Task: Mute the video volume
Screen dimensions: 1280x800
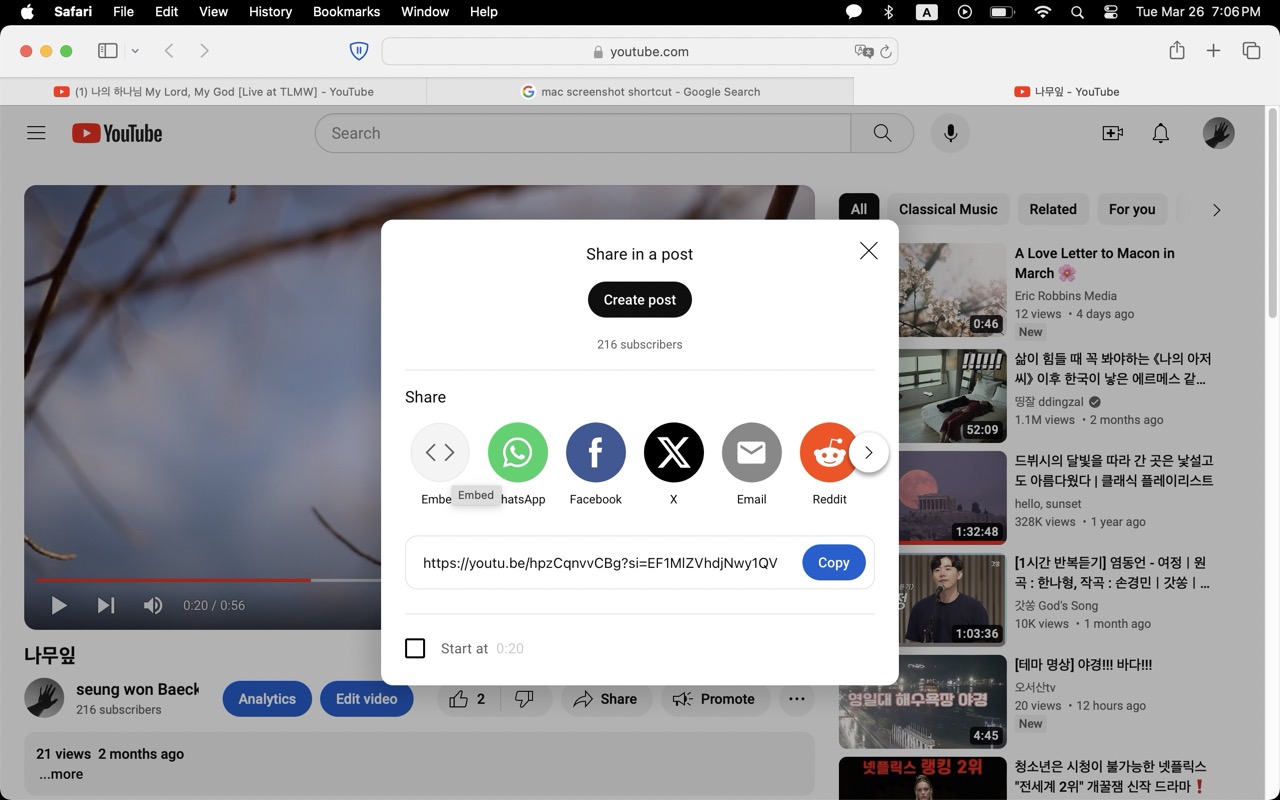Action: pos(153,605)
